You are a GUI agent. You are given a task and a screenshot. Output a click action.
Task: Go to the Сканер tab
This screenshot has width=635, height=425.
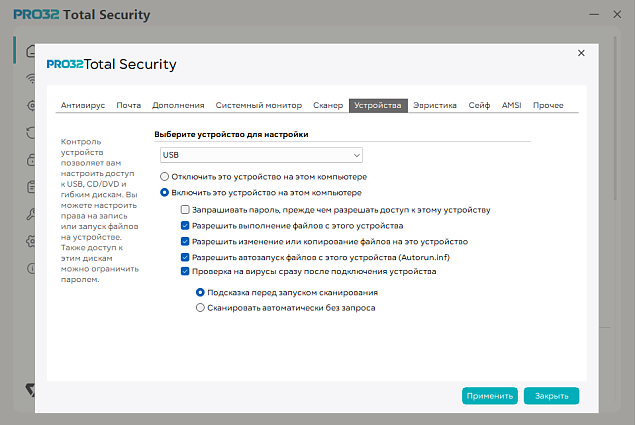click(x=328, y=105)
